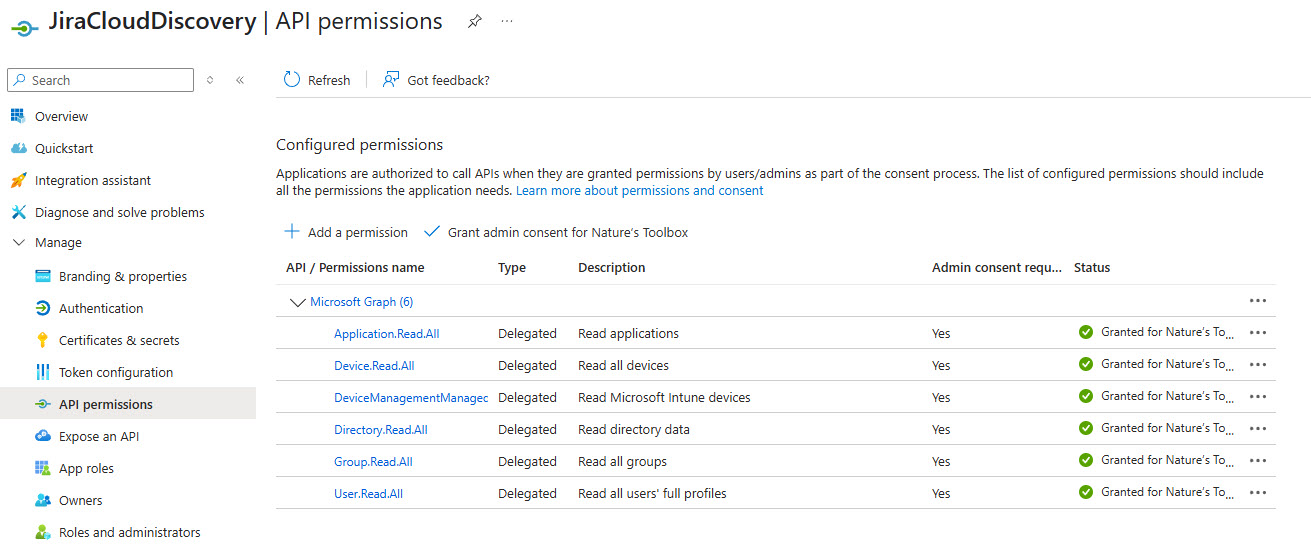Open the ellipsis menu beside the page title
The height and width of the screenshot is (548, 1311).
tap(507, 21)
